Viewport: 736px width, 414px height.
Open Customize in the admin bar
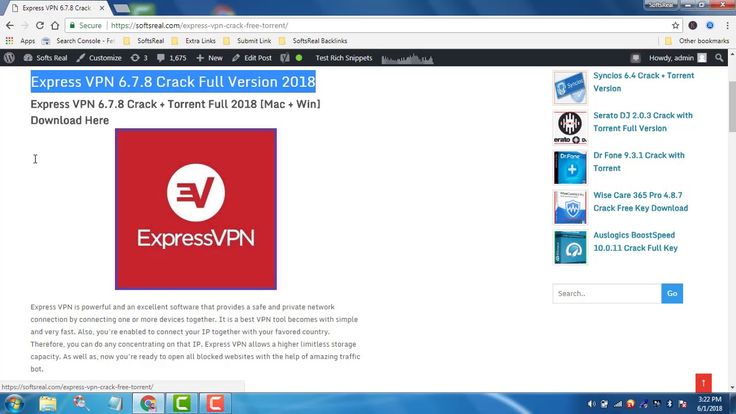99,58
